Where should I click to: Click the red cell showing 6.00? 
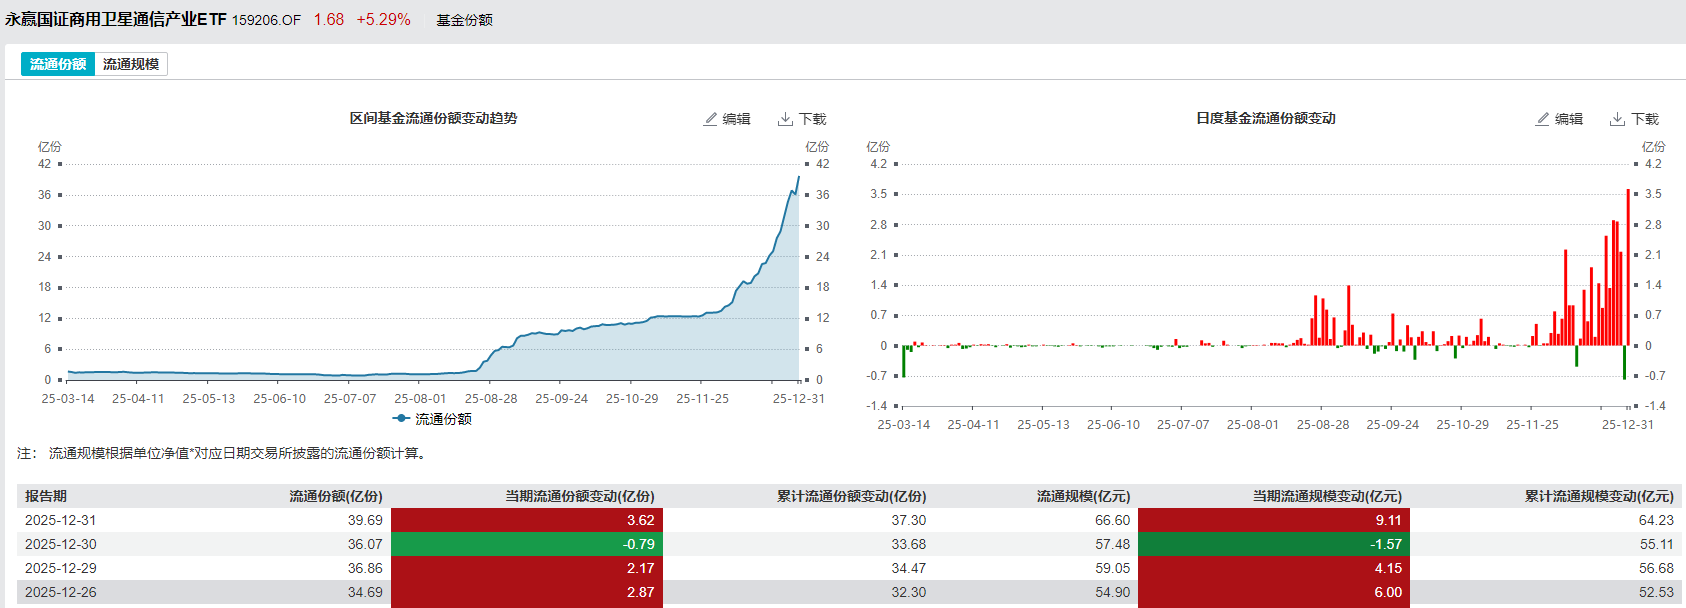pyautogui.click(x=1274, y=592)
